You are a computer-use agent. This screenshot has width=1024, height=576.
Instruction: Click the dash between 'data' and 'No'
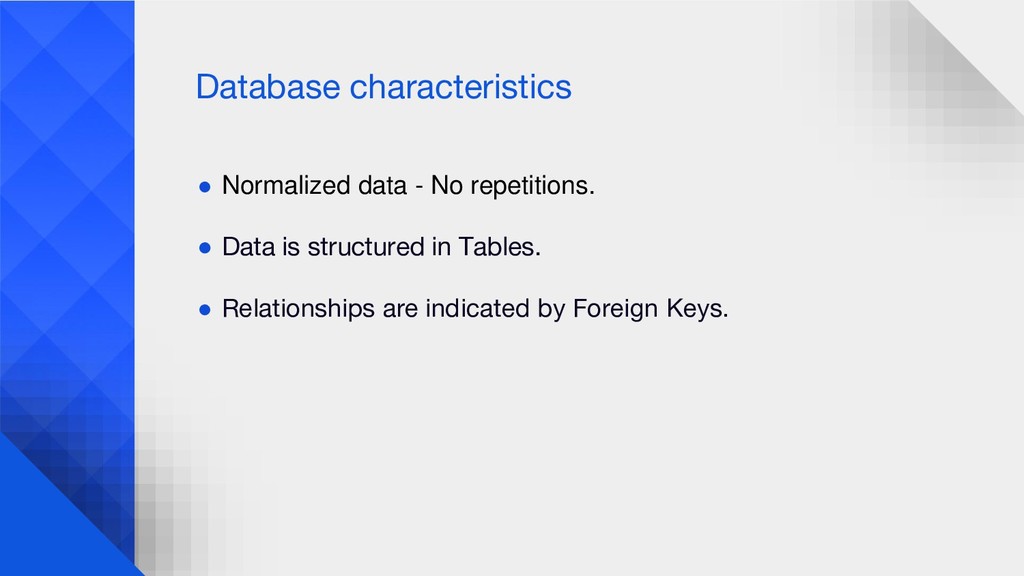point(419,187)
